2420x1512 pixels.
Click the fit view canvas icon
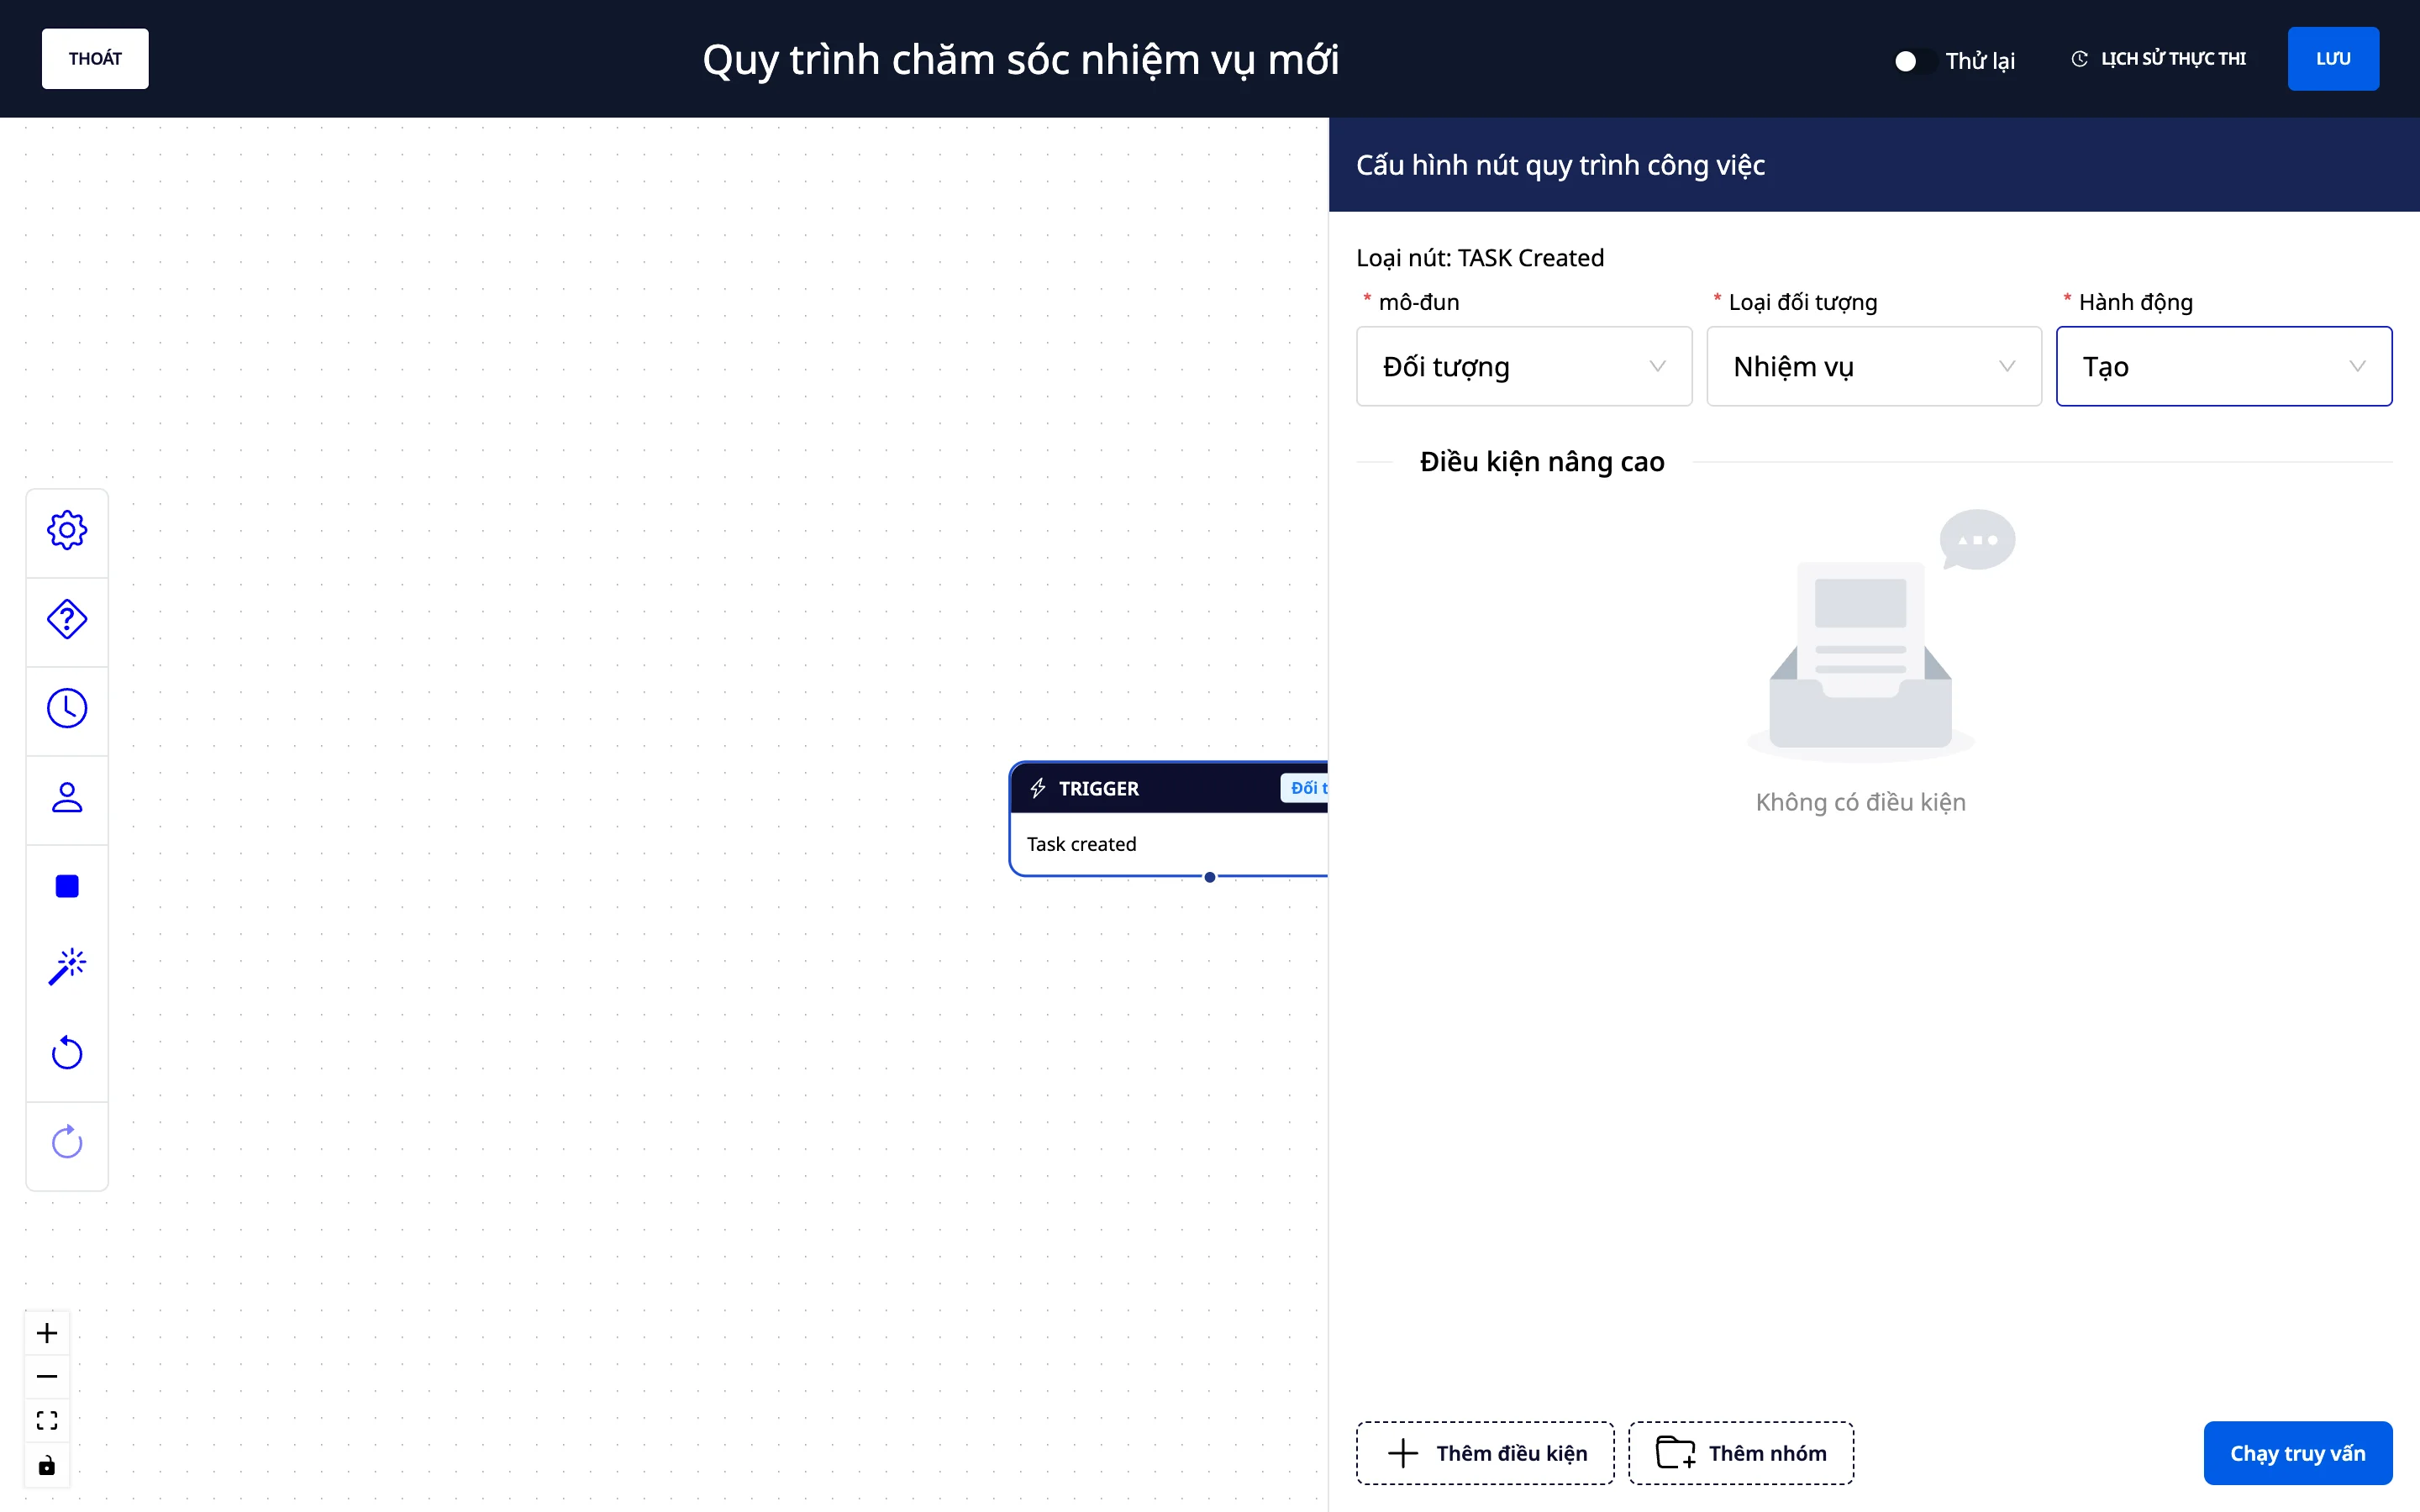pos(47,1421)
